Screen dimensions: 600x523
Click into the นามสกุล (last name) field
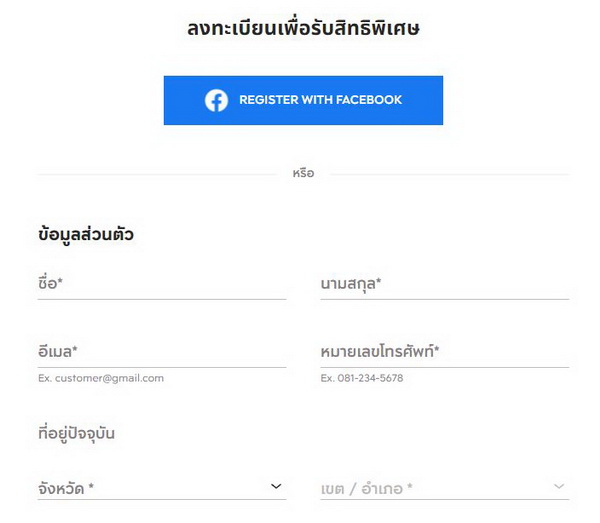[444, 284]
